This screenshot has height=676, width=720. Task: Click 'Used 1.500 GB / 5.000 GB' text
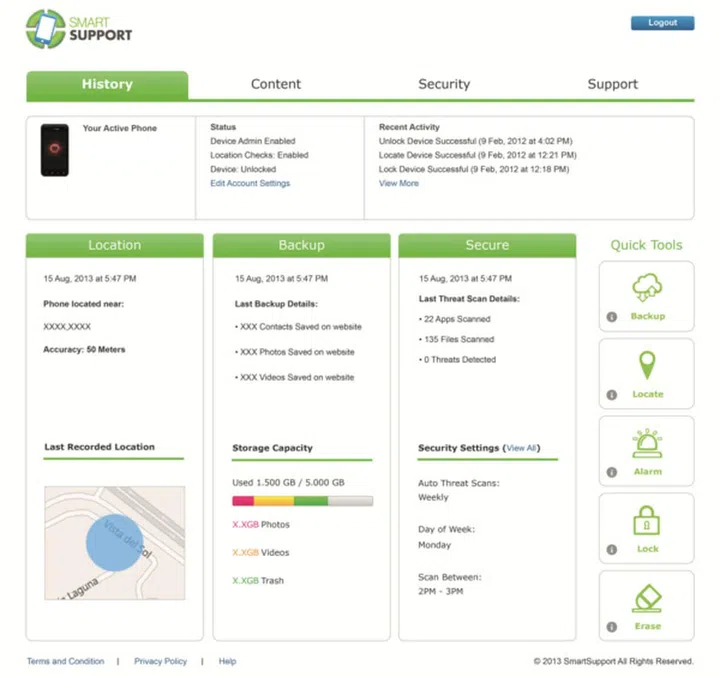(x=288, y=483)
